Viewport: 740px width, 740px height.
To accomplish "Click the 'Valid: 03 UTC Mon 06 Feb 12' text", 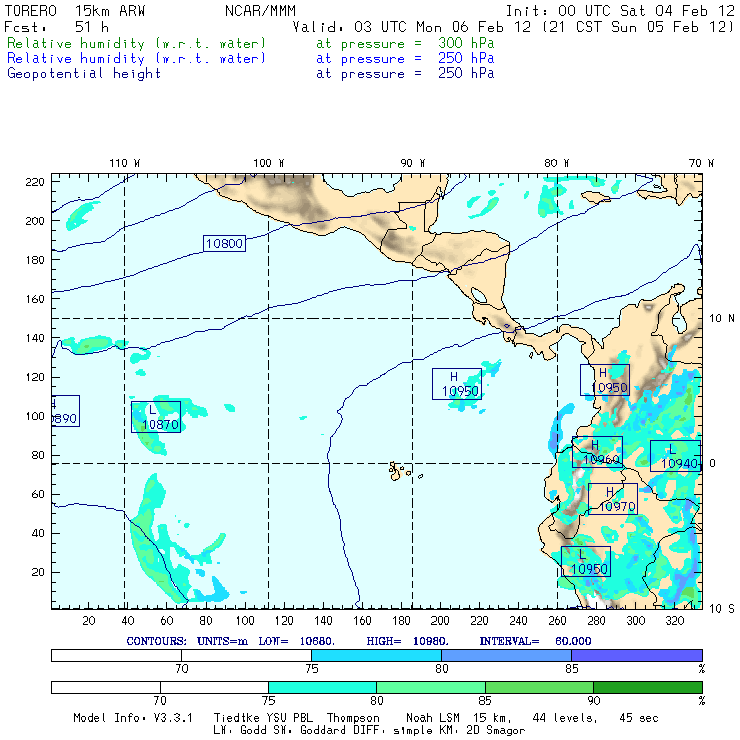I will (412, 27).
